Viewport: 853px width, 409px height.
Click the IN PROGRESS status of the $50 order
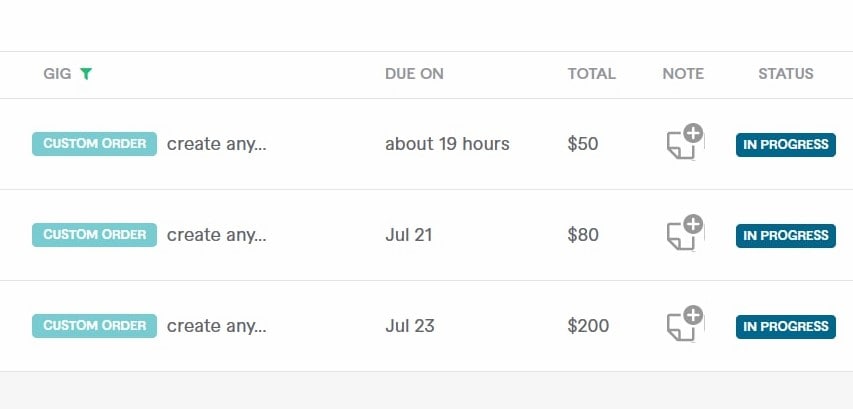[x=786, y=145]
